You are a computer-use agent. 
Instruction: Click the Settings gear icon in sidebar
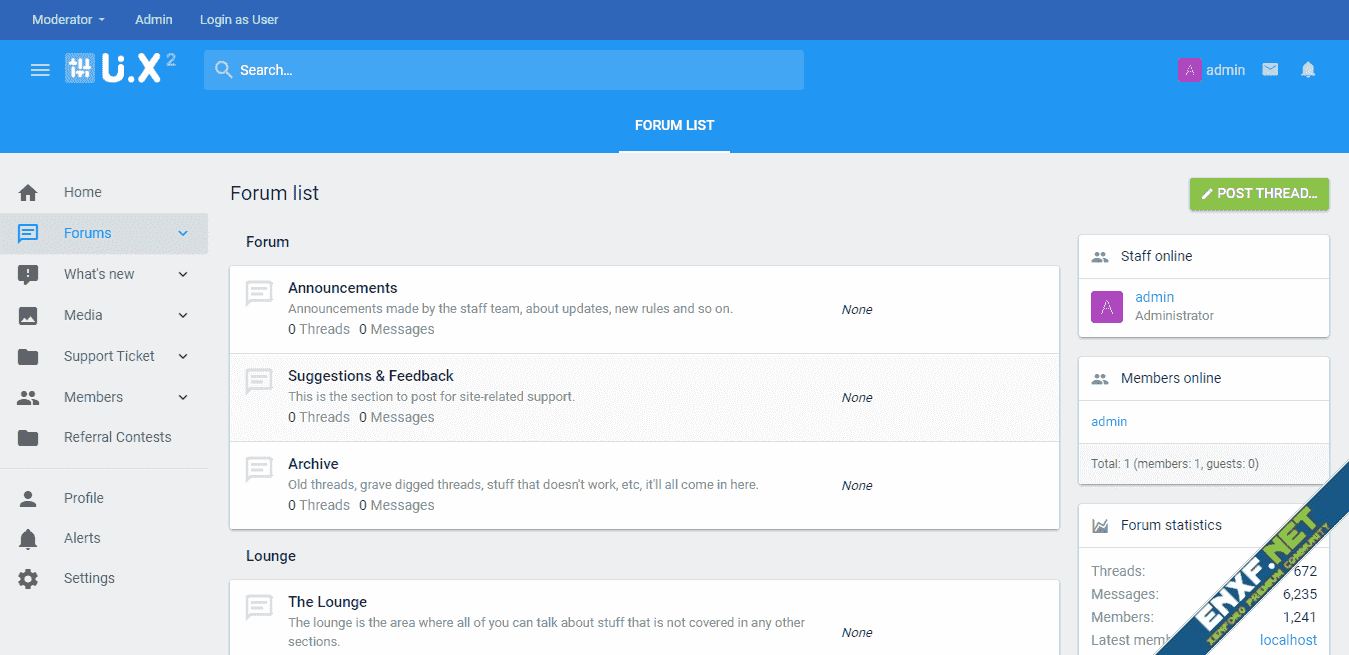click(28, 579)
